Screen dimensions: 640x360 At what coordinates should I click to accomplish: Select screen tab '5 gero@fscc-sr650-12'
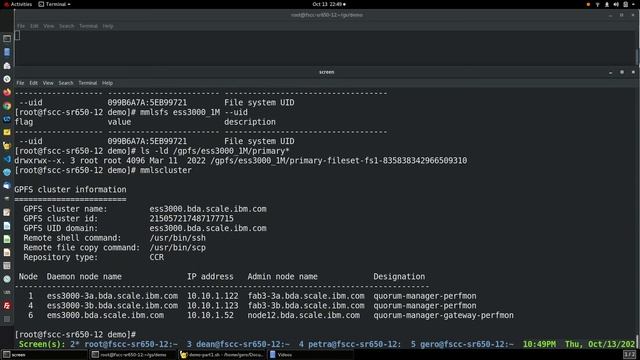[x=462, y=344]
